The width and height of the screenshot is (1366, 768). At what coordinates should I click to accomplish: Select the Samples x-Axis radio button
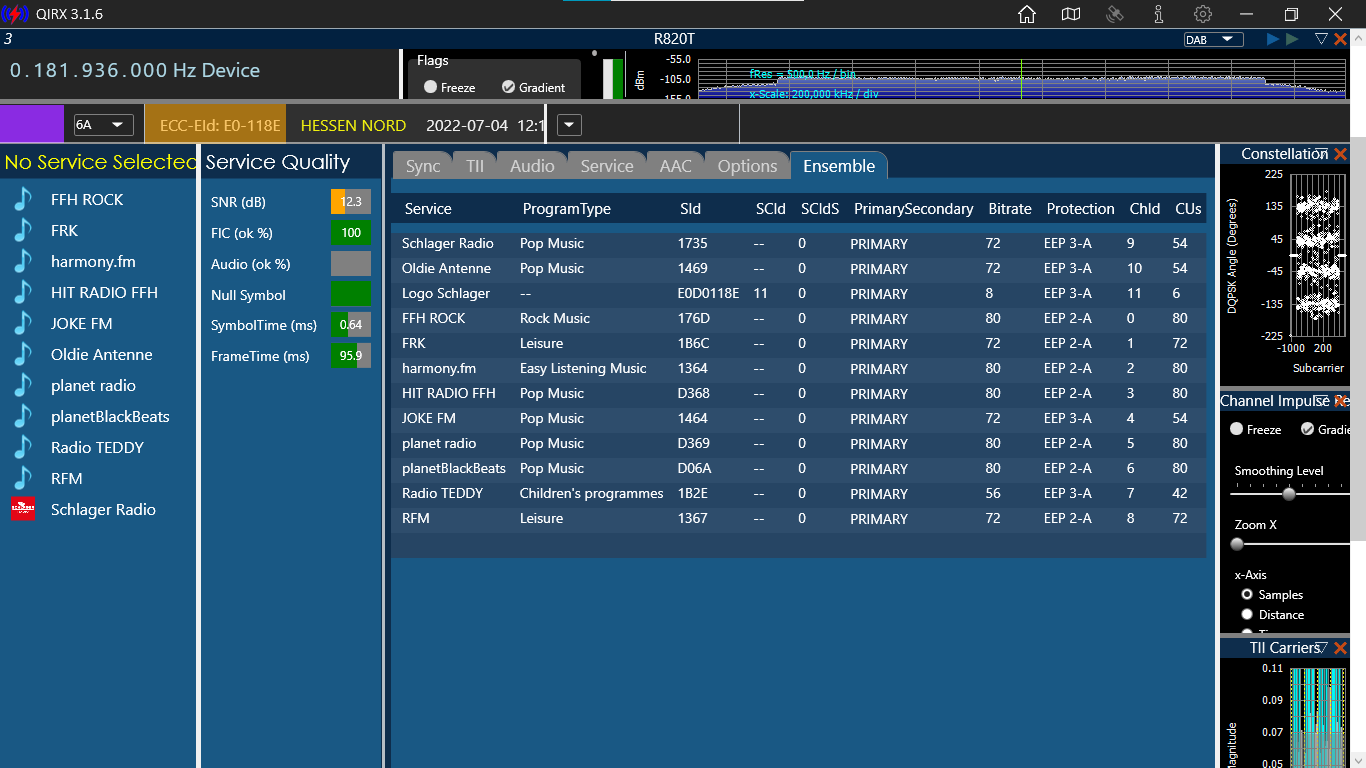[x=1247, y=594]
